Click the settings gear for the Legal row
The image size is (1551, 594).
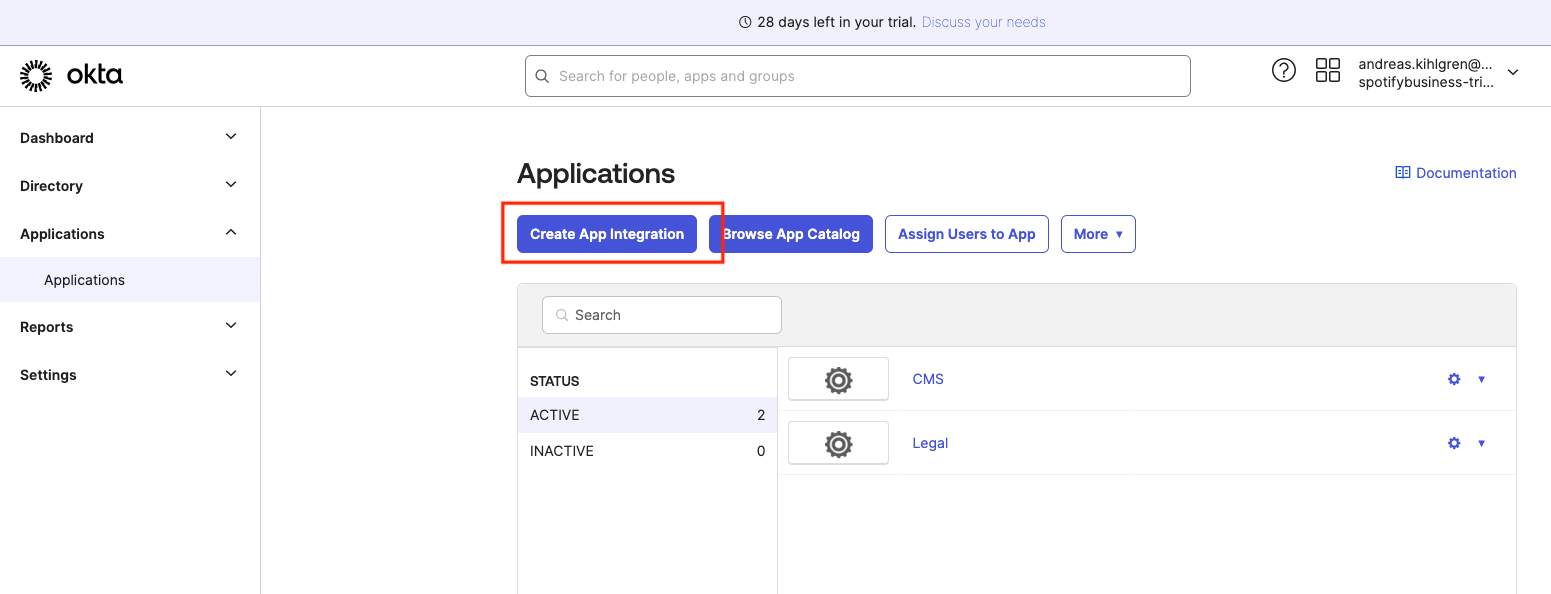click(1454, 443)
